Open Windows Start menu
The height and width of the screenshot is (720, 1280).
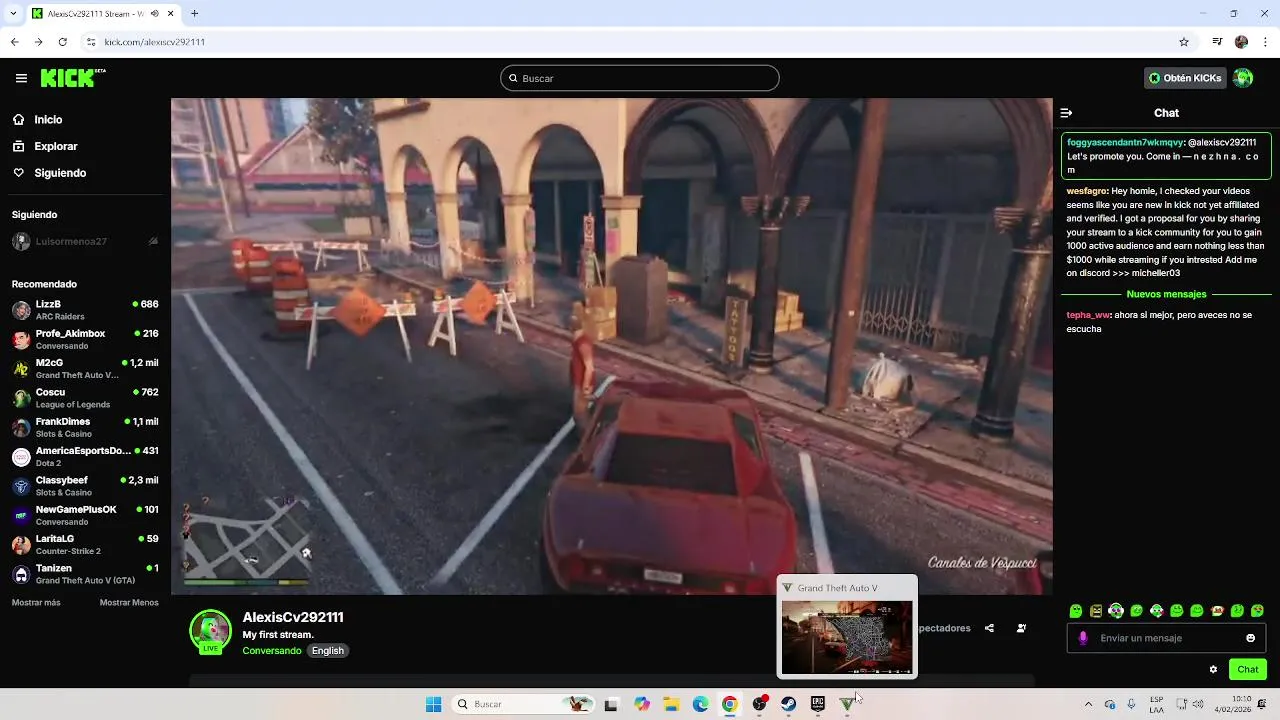pos(433,704)
